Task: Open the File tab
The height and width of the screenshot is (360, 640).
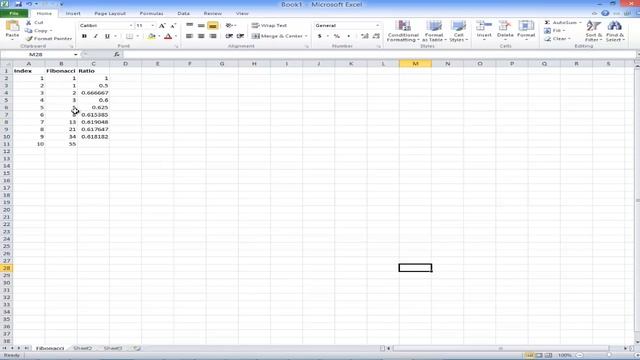Action: (x=14, y=13)
